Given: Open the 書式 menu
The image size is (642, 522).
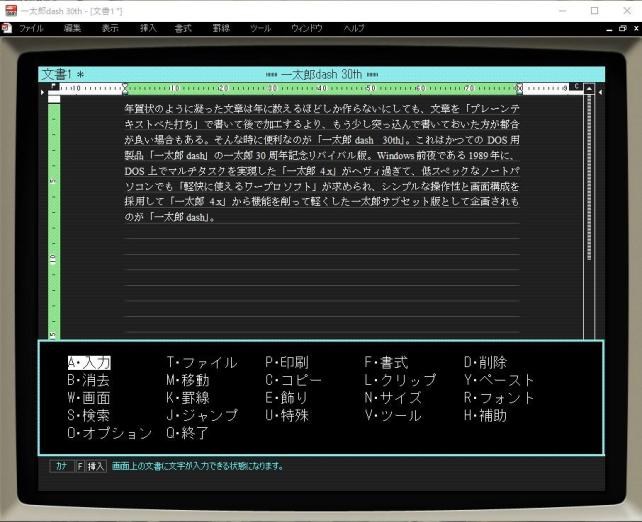Looking at the screenshot, I should (x=183, y=28).
